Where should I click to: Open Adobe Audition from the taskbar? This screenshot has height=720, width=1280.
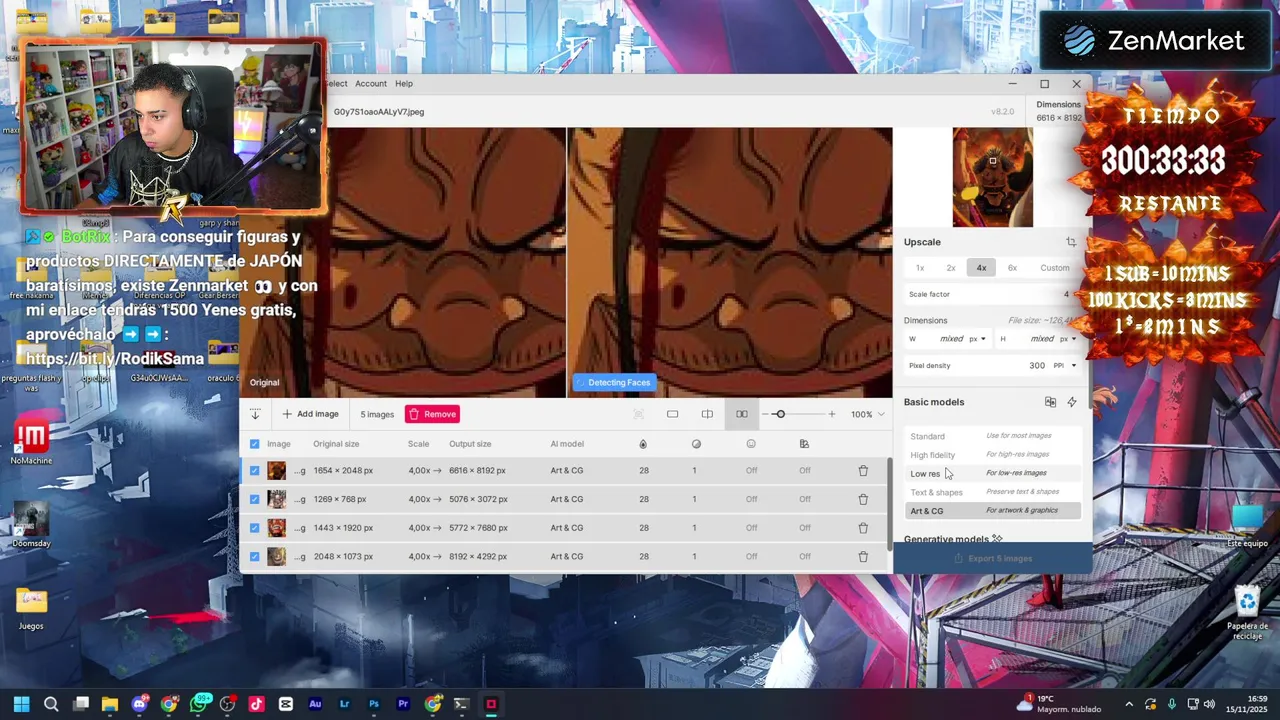315,704
